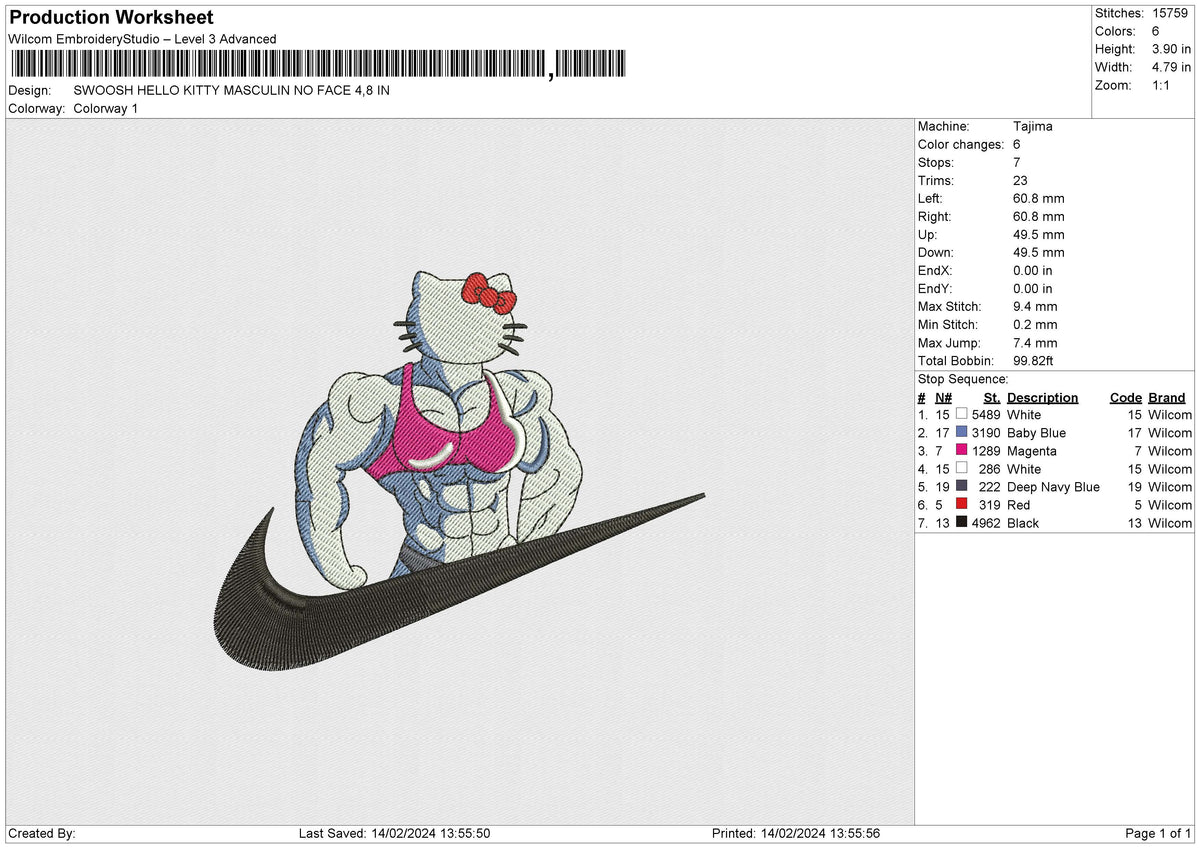Click the 'Description' column header
The width and height of the screenshot is (1200, 848).
(1043, 397)
